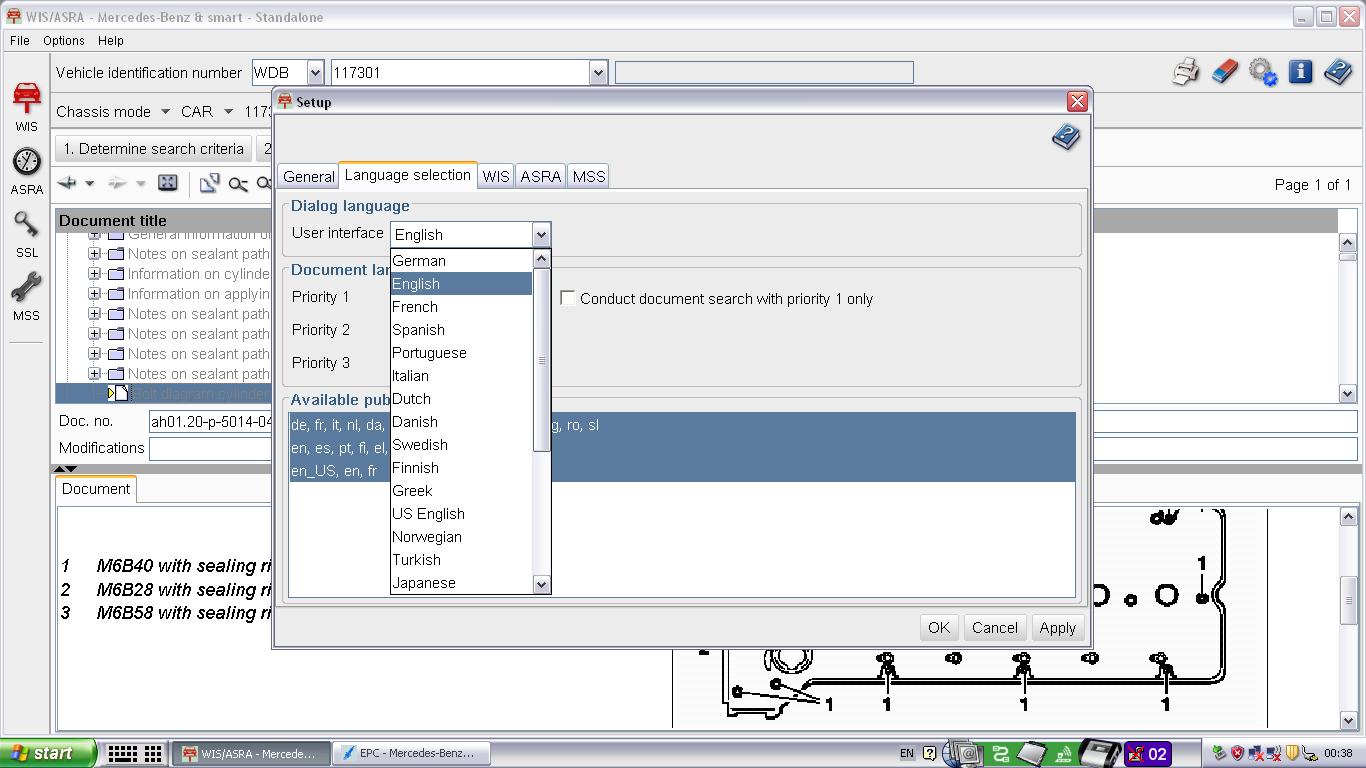Open the back arrow history dropdown
Screen dimensions: 1366x768
click(89, 183)
